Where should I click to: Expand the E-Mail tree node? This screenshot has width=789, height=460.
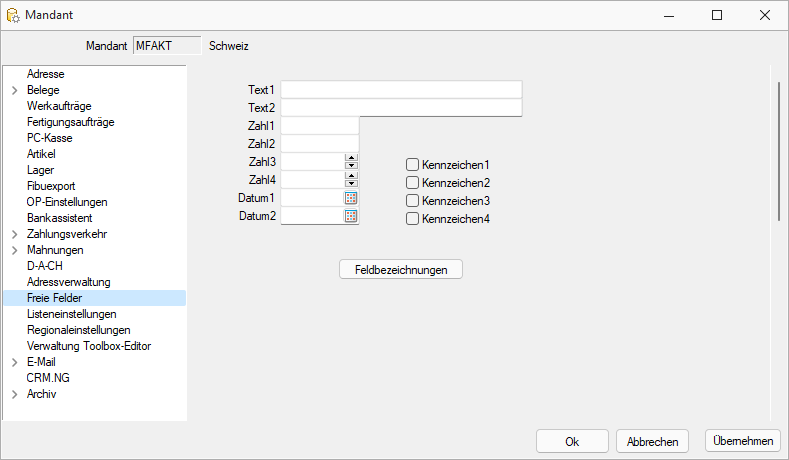[15, 362]
